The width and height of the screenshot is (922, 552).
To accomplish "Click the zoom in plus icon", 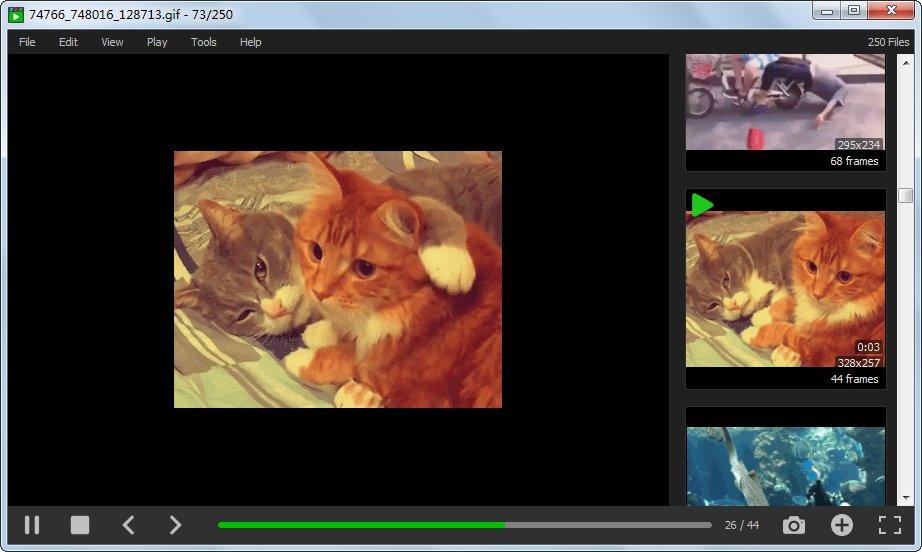I will (x=841, y=525).
